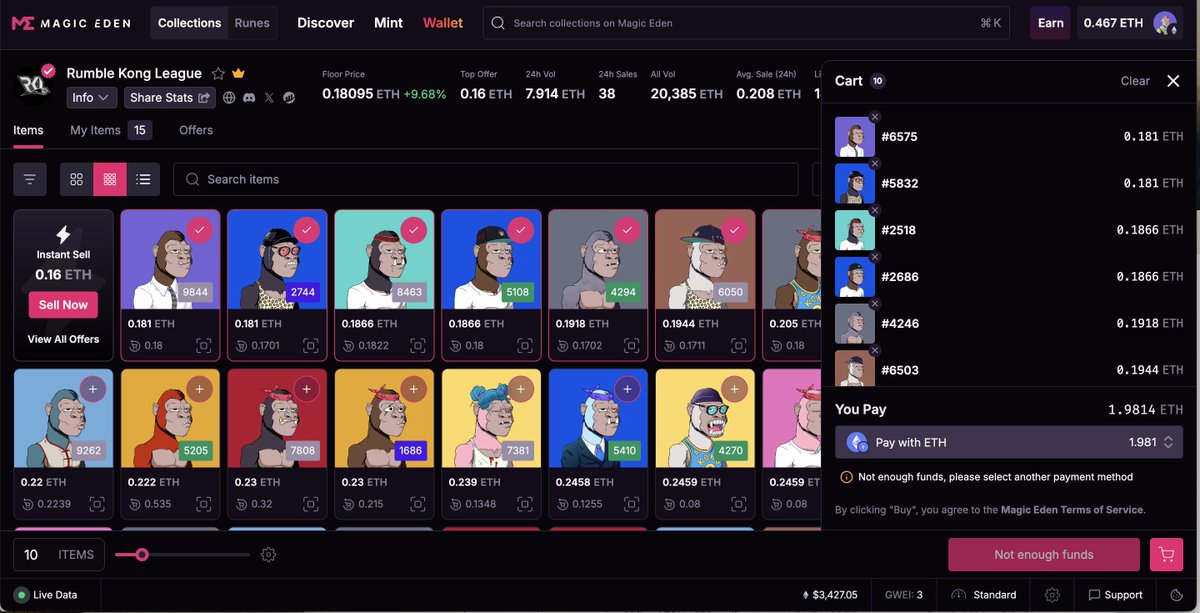
Task: Switch to the My Items tab
Action: [x=110, y=130]
